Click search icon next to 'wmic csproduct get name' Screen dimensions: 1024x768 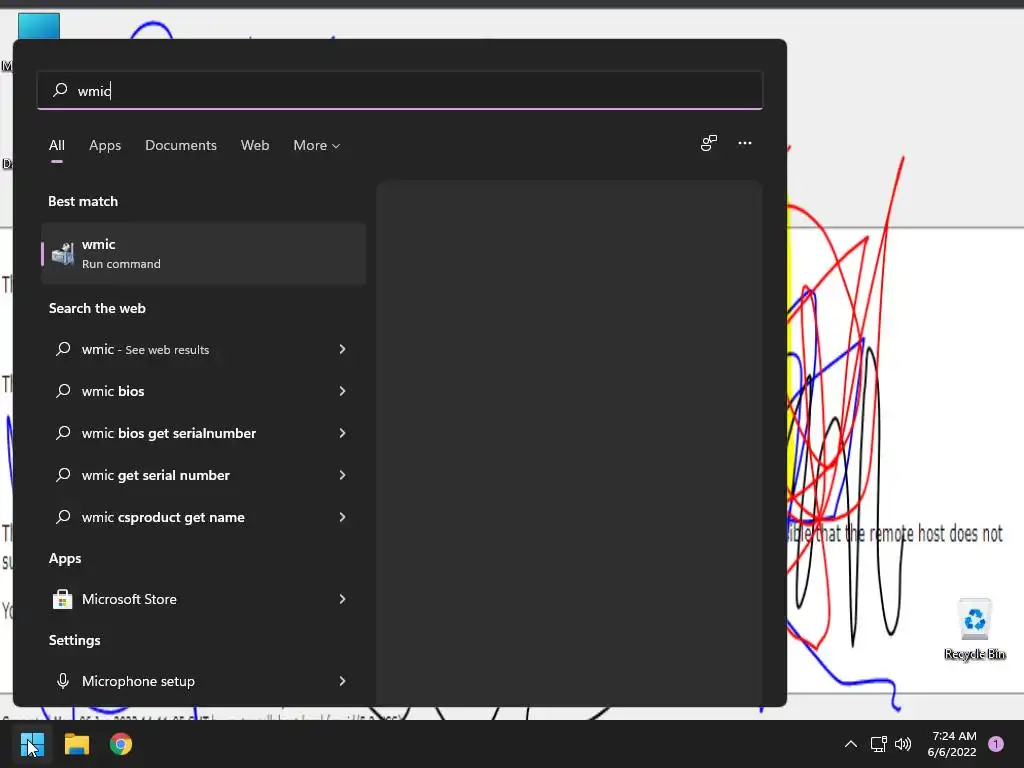[63, 517]
